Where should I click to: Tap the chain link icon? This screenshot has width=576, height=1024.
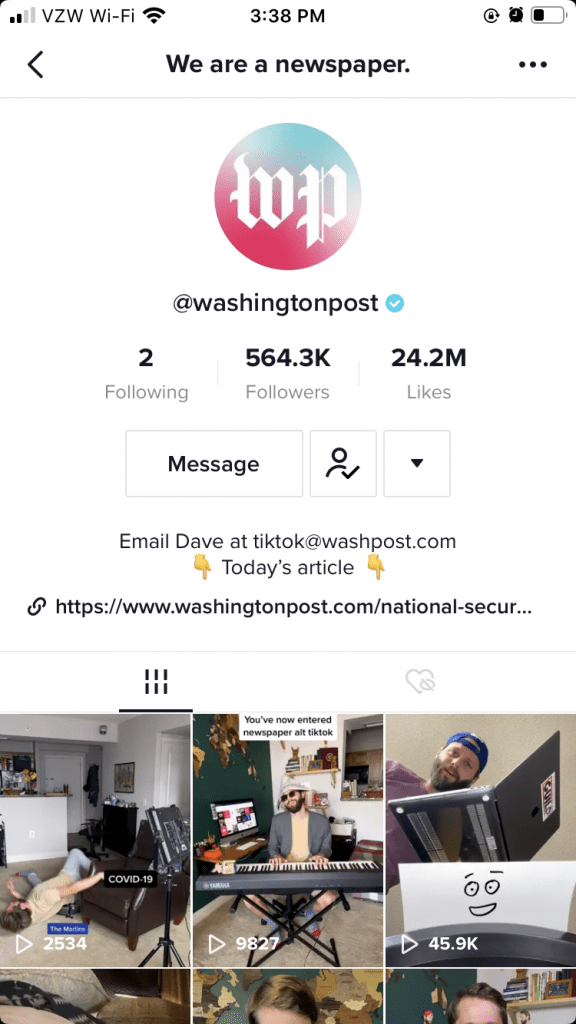click(37, 607)
